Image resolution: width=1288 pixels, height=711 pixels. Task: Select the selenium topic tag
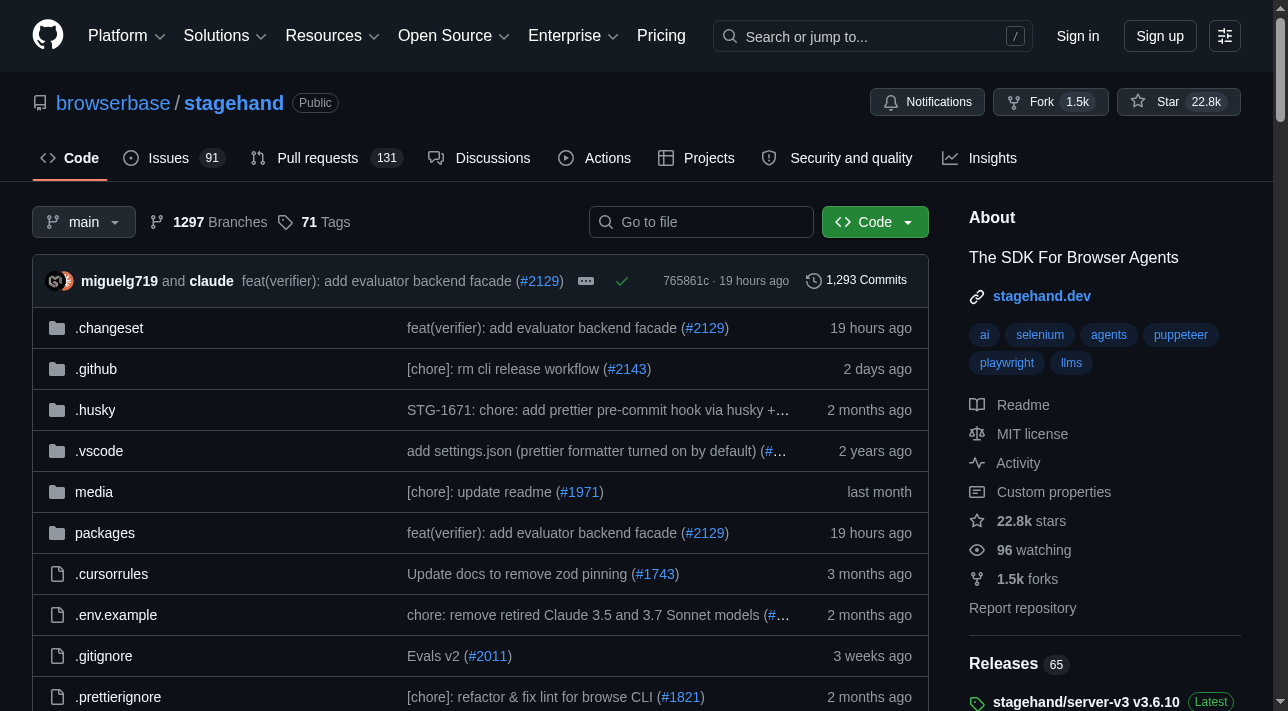point(1040,335)
